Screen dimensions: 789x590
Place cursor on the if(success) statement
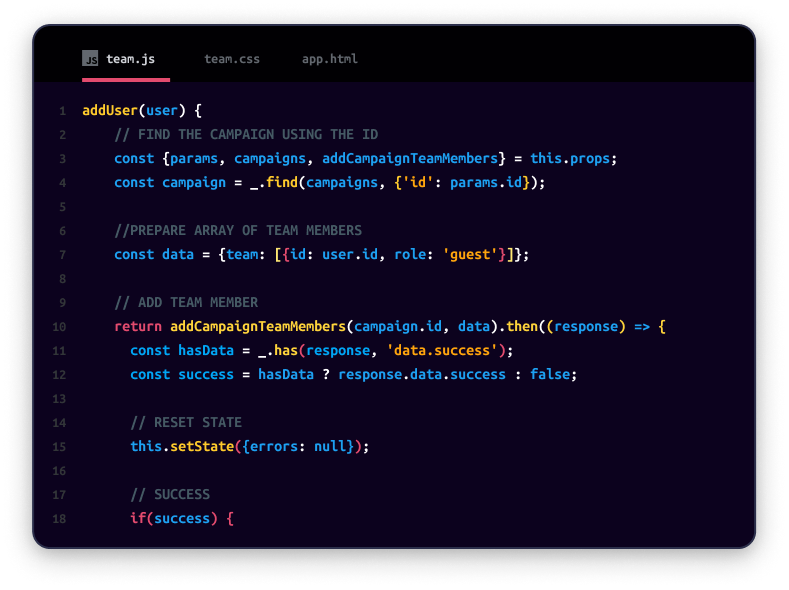180,518
